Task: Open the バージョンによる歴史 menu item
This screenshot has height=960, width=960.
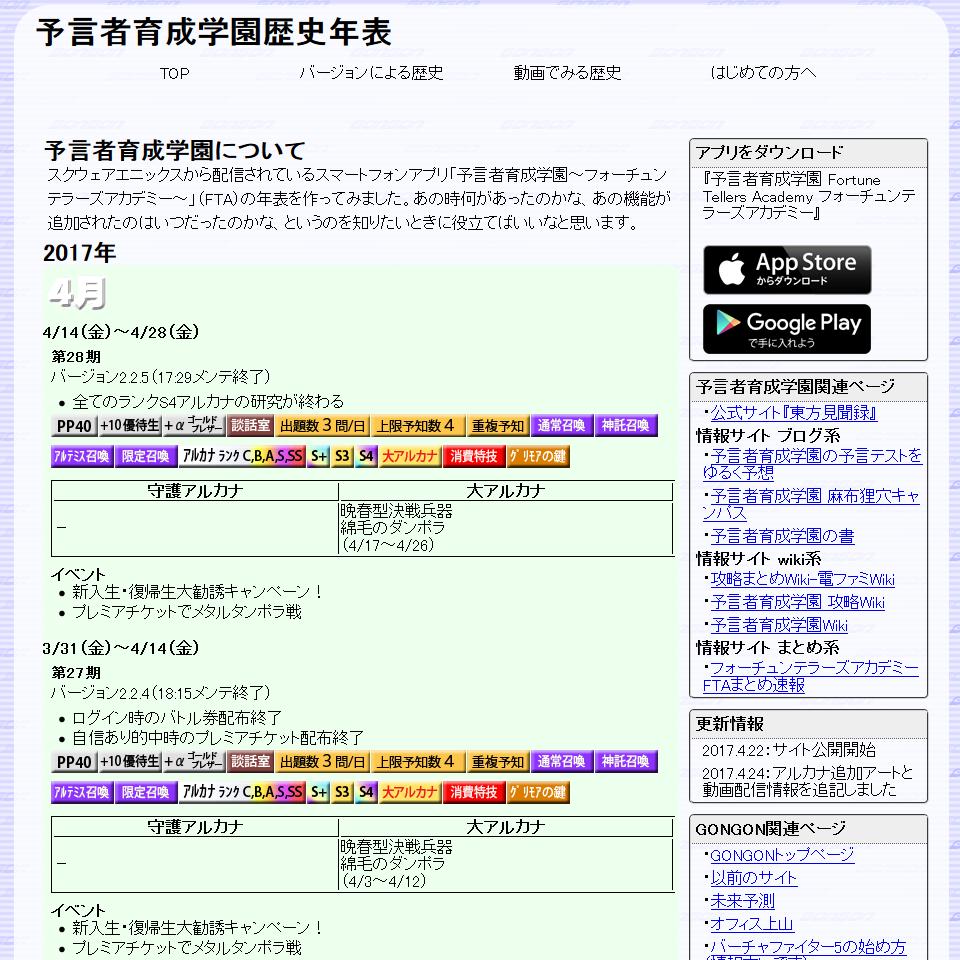Action: (x=371, y=73)
